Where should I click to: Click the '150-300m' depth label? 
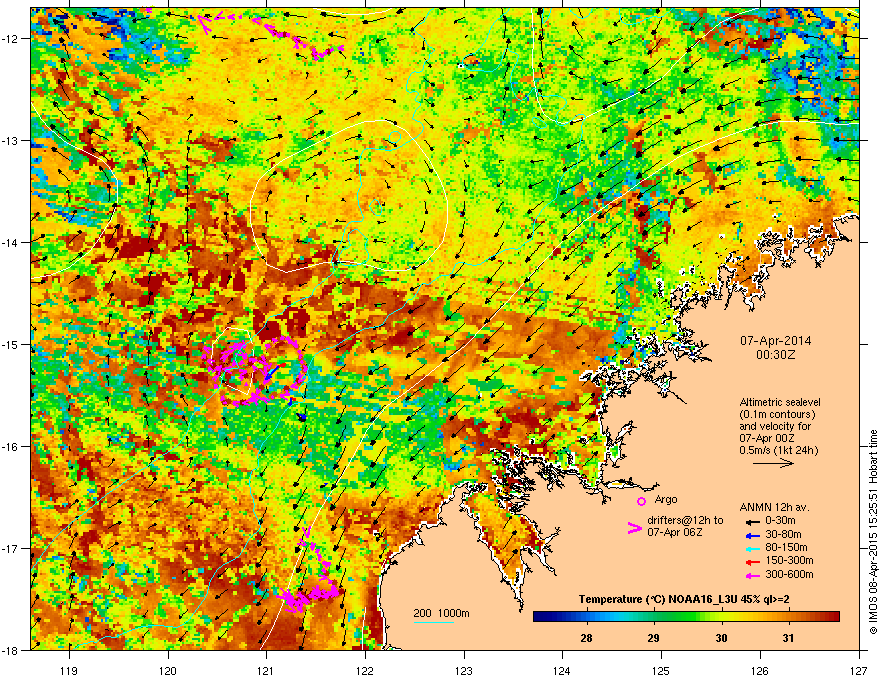(789, 560)
